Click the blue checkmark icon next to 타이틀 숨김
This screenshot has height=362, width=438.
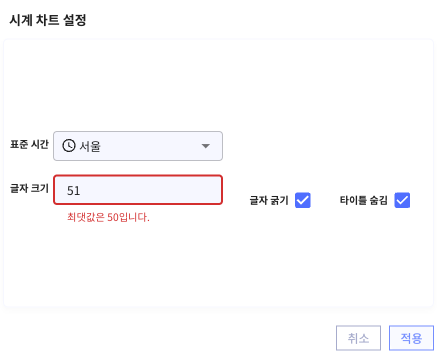(402, 200)
